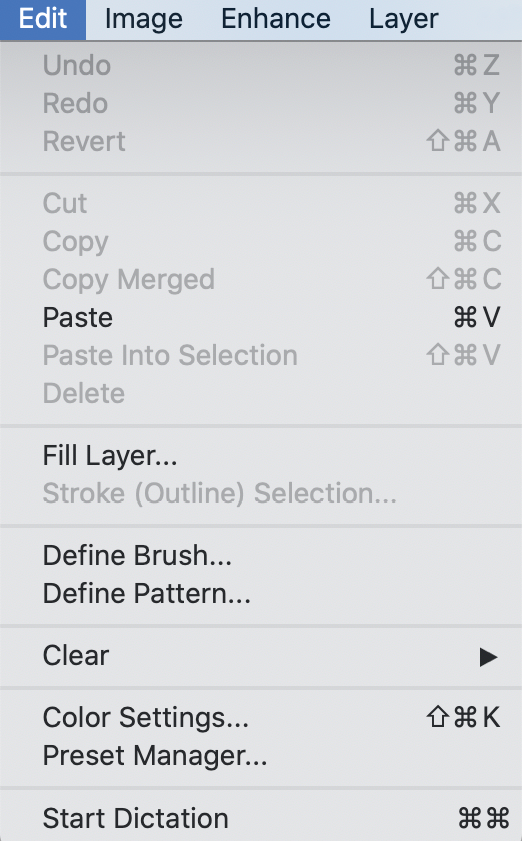Viewport: 522px width, 841px height.
Task: Open the Image menu
Action: [x=143, y=19]
